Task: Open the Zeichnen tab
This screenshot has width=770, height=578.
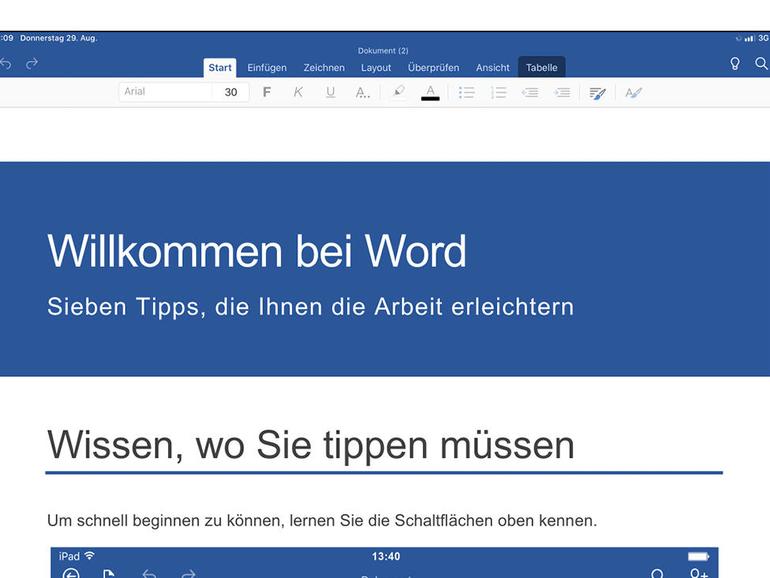Action: [x=324, y=68]
